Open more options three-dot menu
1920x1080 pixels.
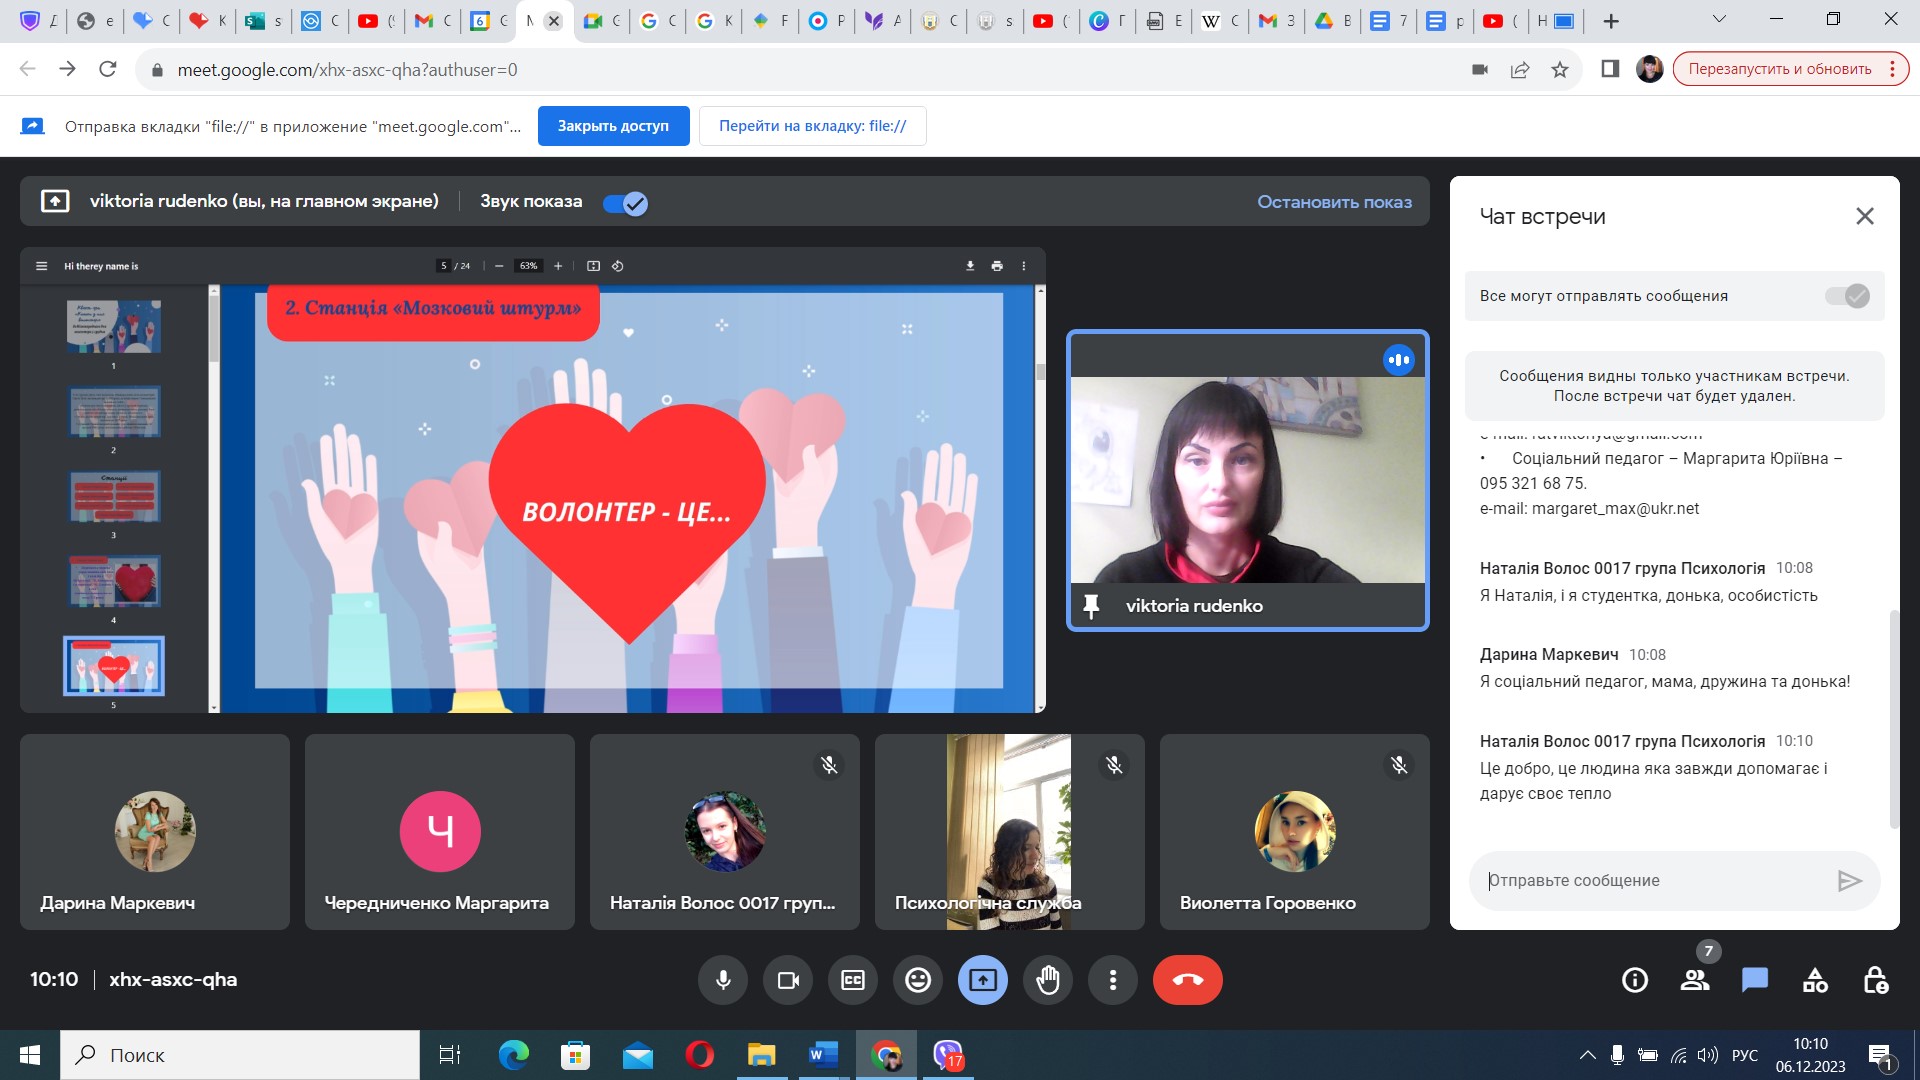point(1113,980)
